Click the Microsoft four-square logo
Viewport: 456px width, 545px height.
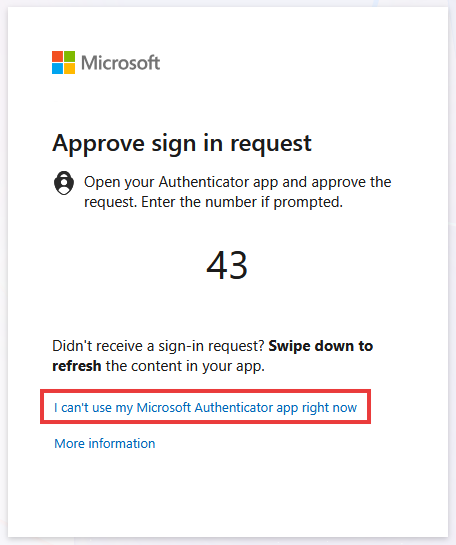pyautogui.click(x=63, y=63)
